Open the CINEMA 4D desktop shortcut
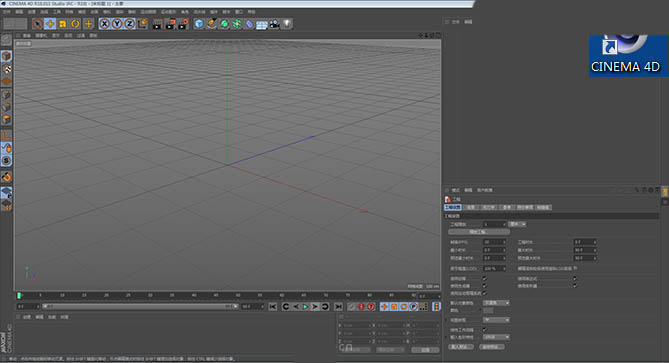The image size is (669, 363). [x=628, y=56]
